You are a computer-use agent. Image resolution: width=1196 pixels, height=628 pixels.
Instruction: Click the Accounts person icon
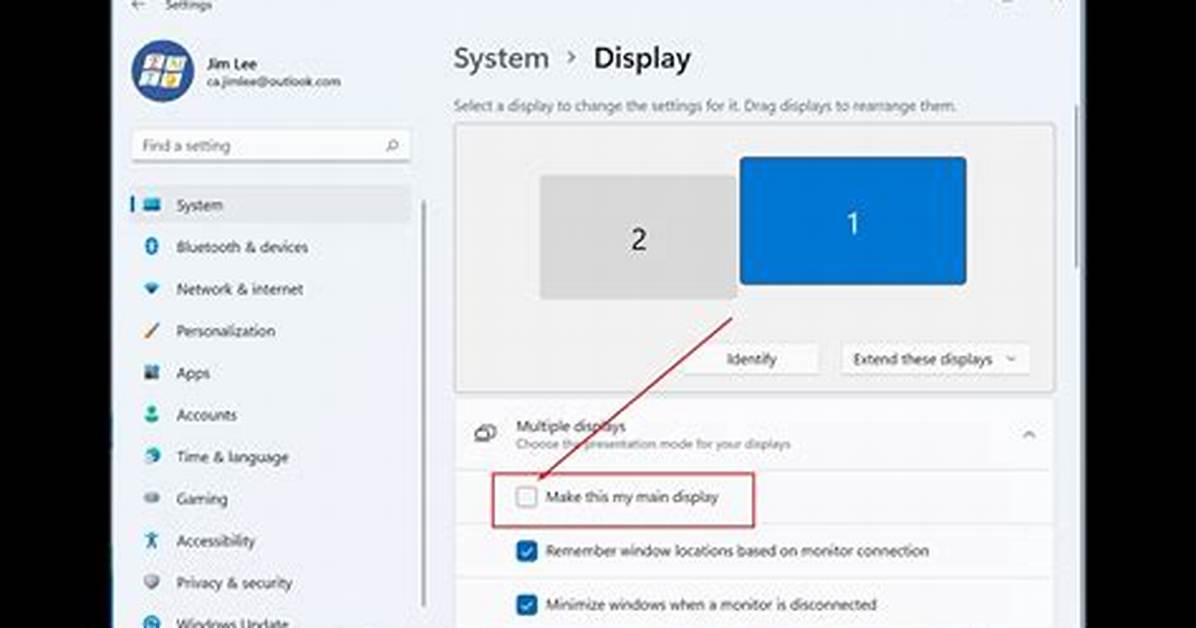[152, 414]
